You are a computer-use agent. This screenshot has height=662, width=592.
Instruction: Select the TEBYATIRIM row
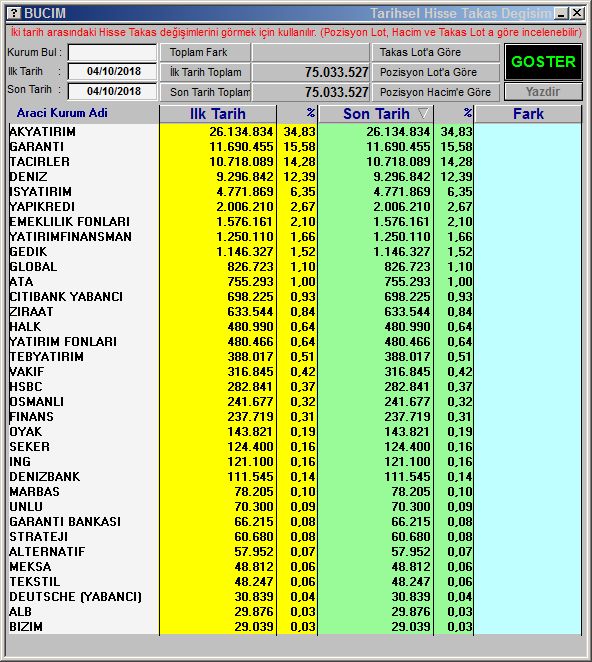295,357
